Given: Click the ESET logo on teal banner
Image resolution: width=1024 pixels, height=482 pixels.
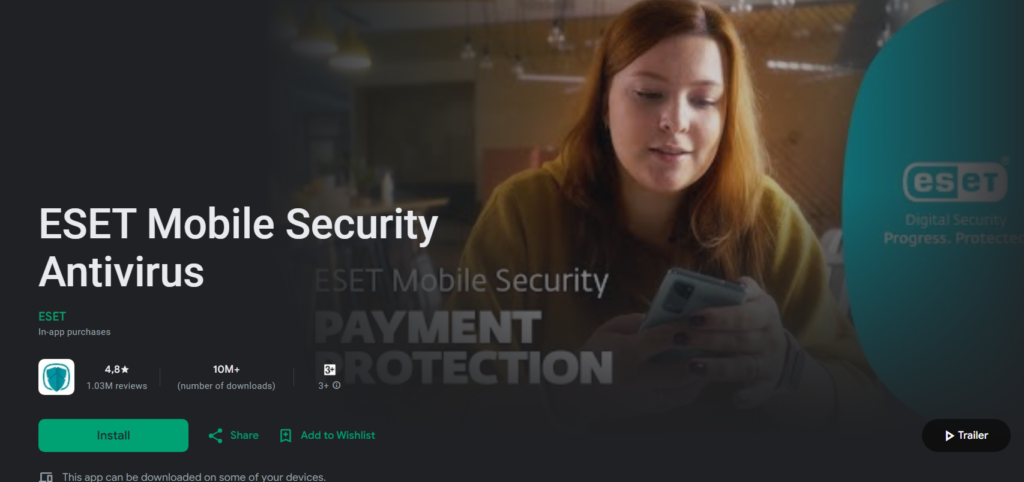Looking at the screenshot, I should point(955,182).
